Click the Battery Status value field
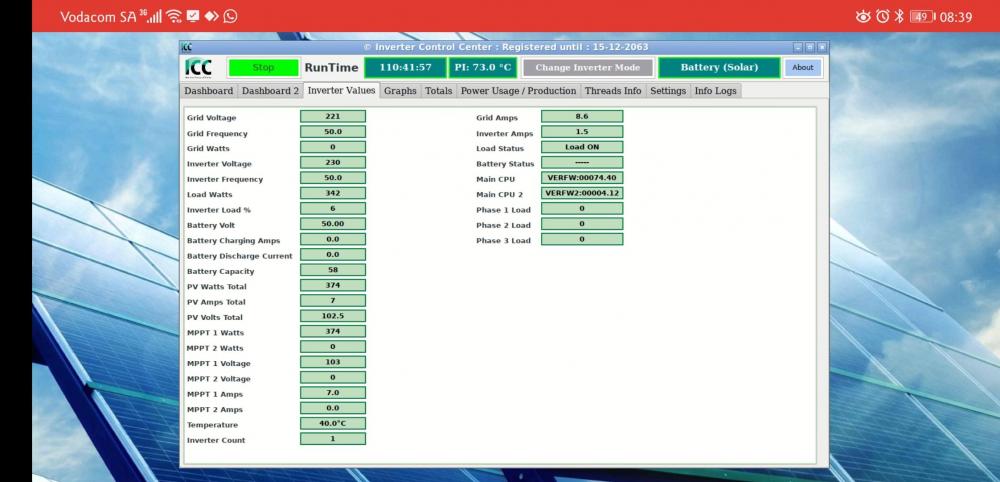1000x482 pixels. pyautogui.click(x=582, y=163)
